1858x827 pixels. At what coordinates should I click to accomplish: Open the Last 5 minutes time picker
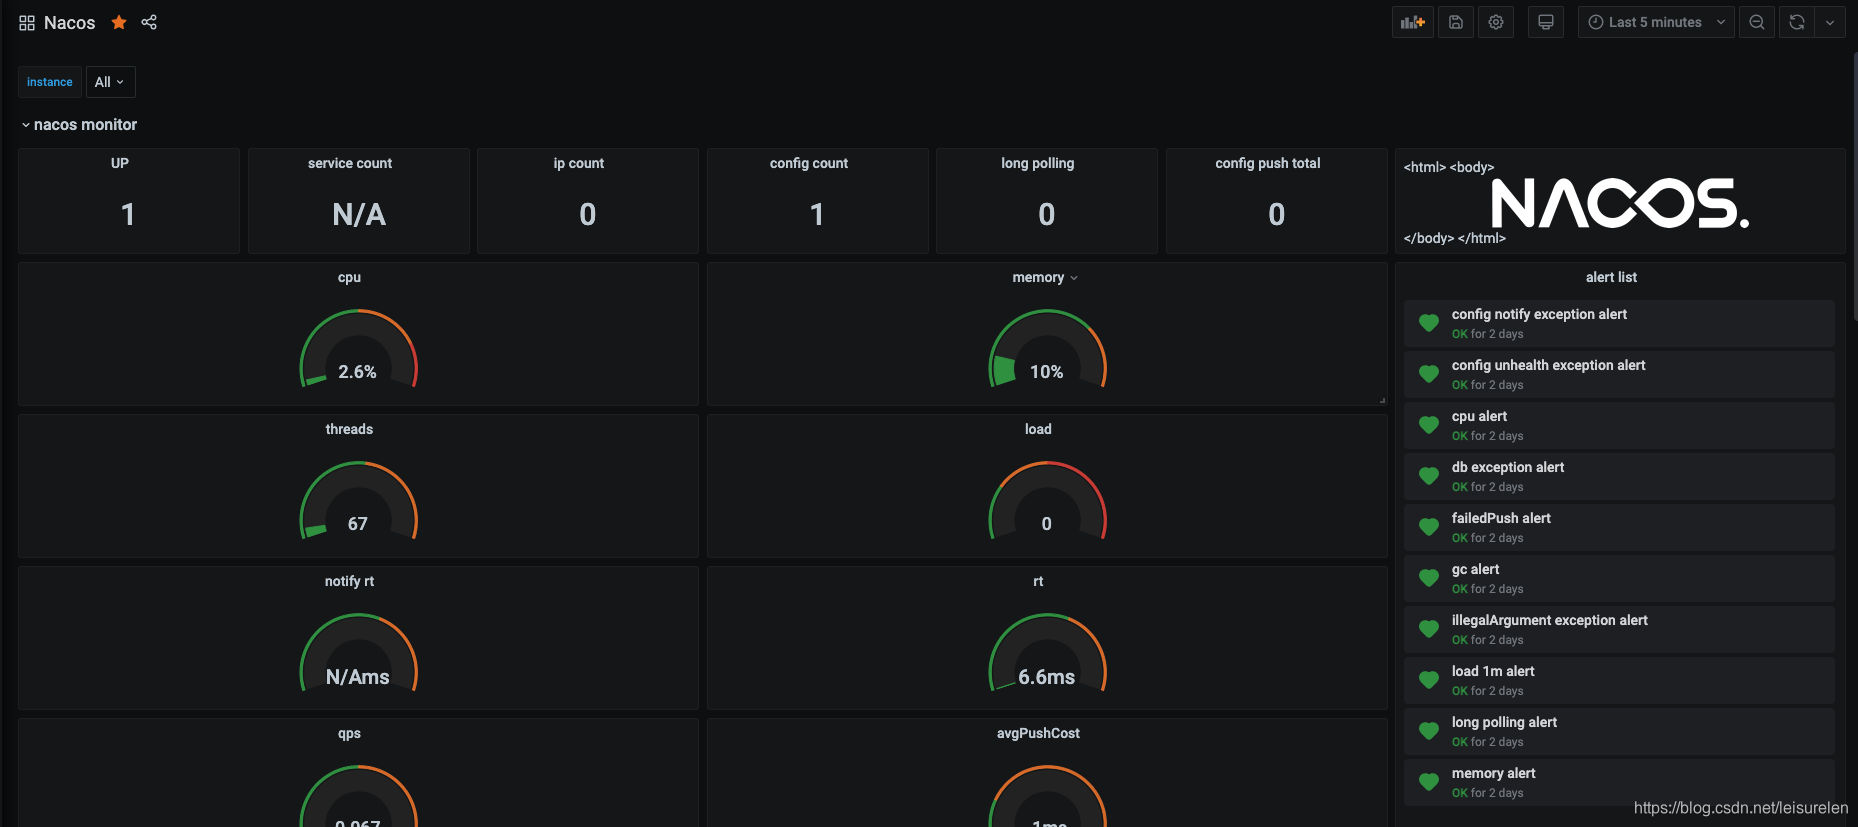point(1657,22)
